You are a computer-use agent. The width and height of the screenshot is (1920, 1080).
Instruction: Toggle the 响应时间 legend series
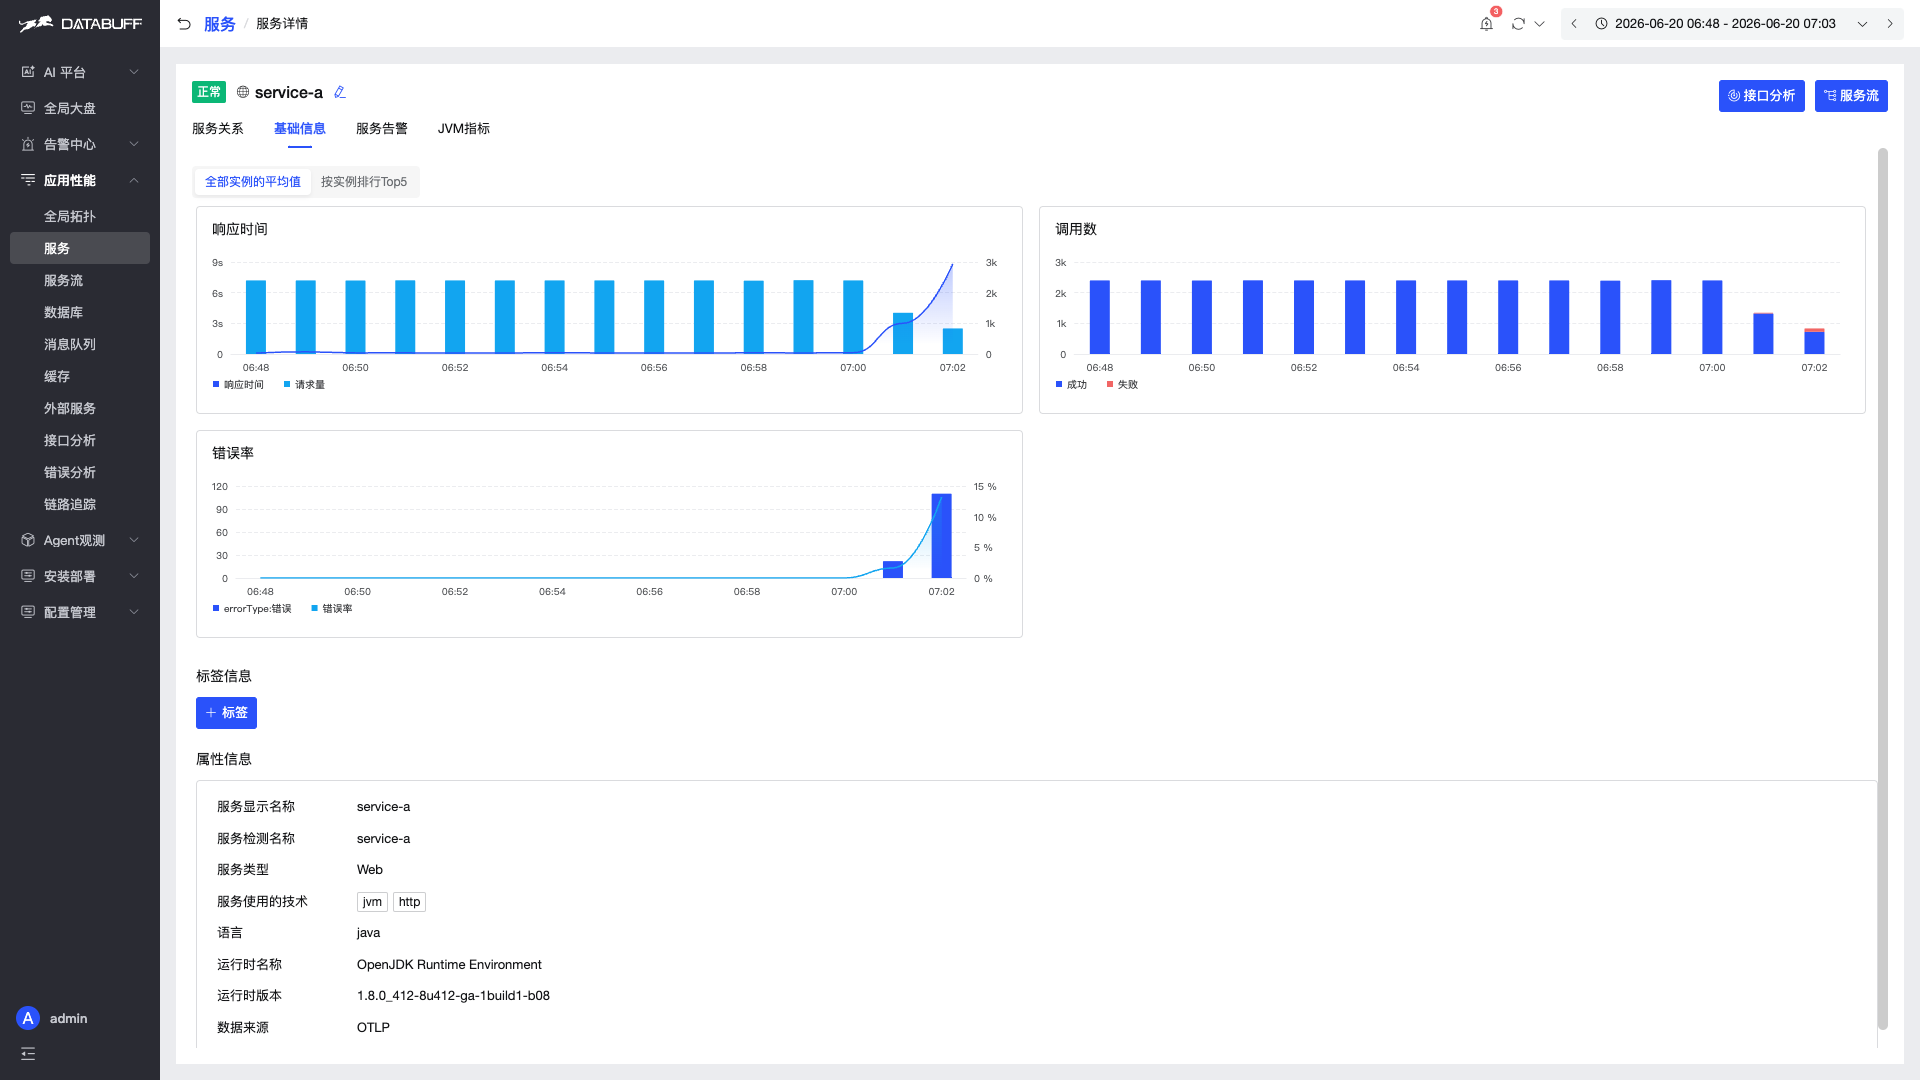pos(238,385)
